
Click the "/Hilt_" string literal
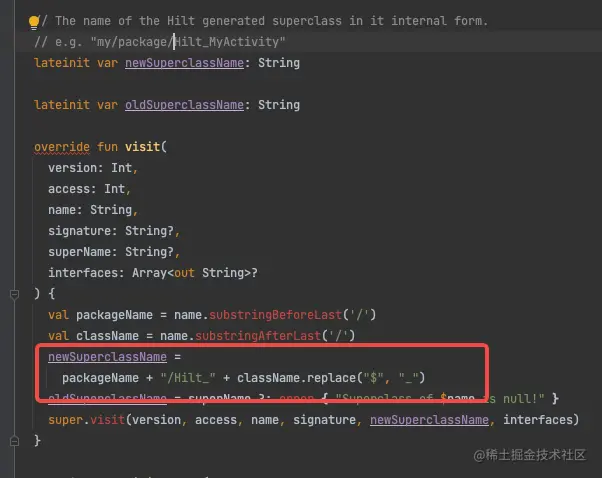point(188,378)
